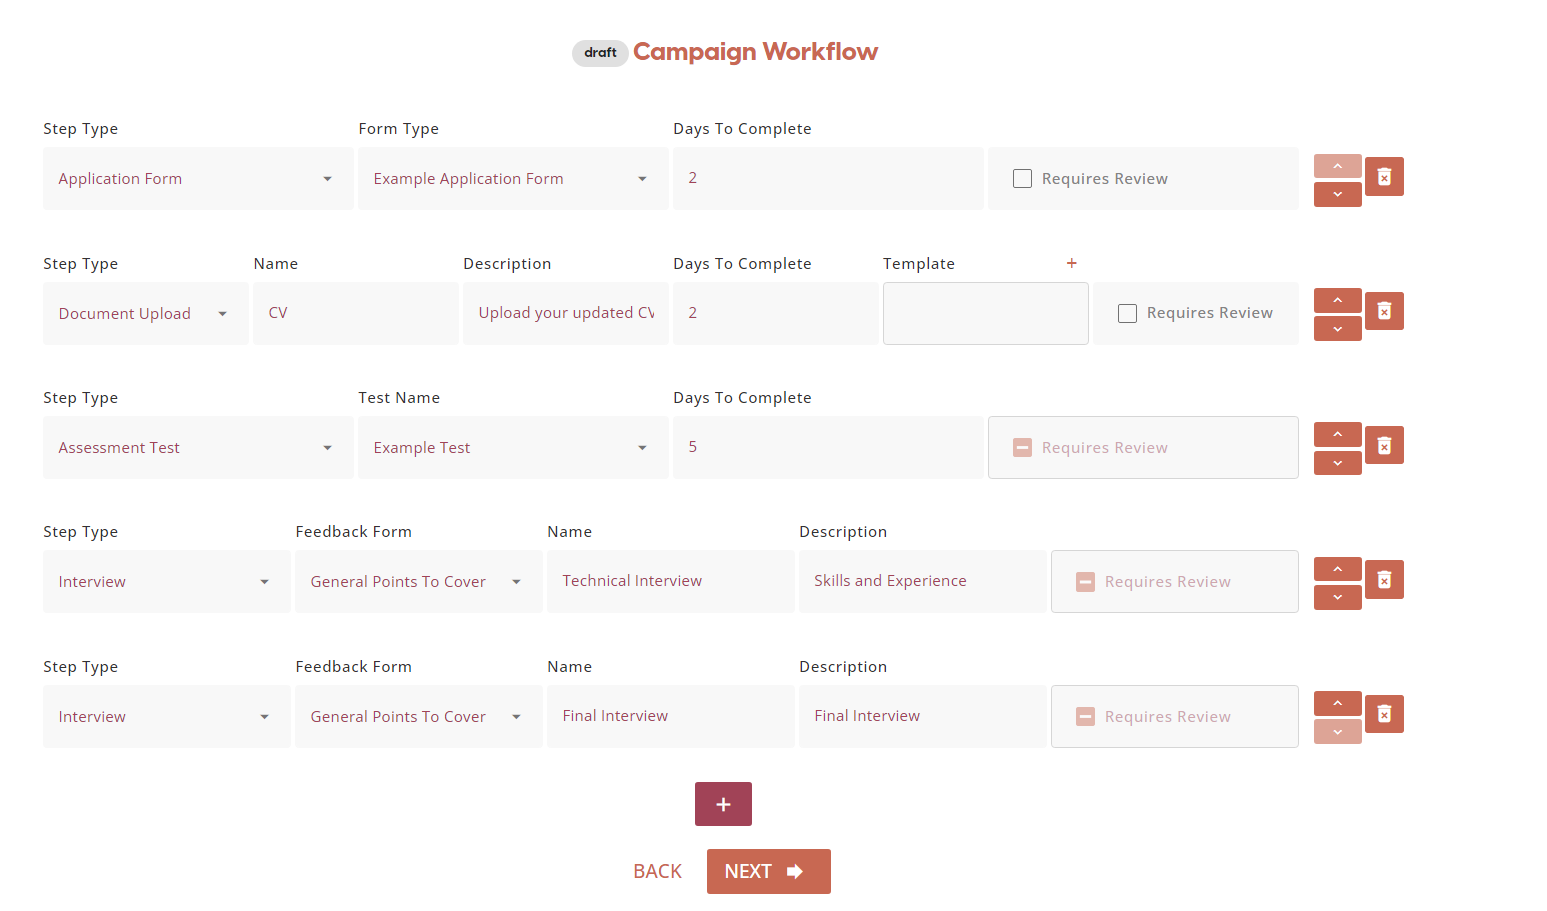Expand the Example Application Form dropdown
This screenshot has width=1547, height=911.
tap(512, 179)
